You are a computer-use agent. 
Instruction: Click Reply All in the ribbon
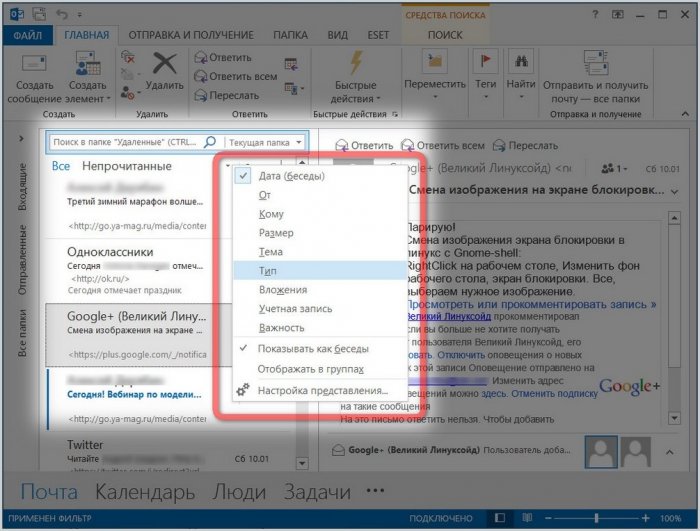coord(235,76)
